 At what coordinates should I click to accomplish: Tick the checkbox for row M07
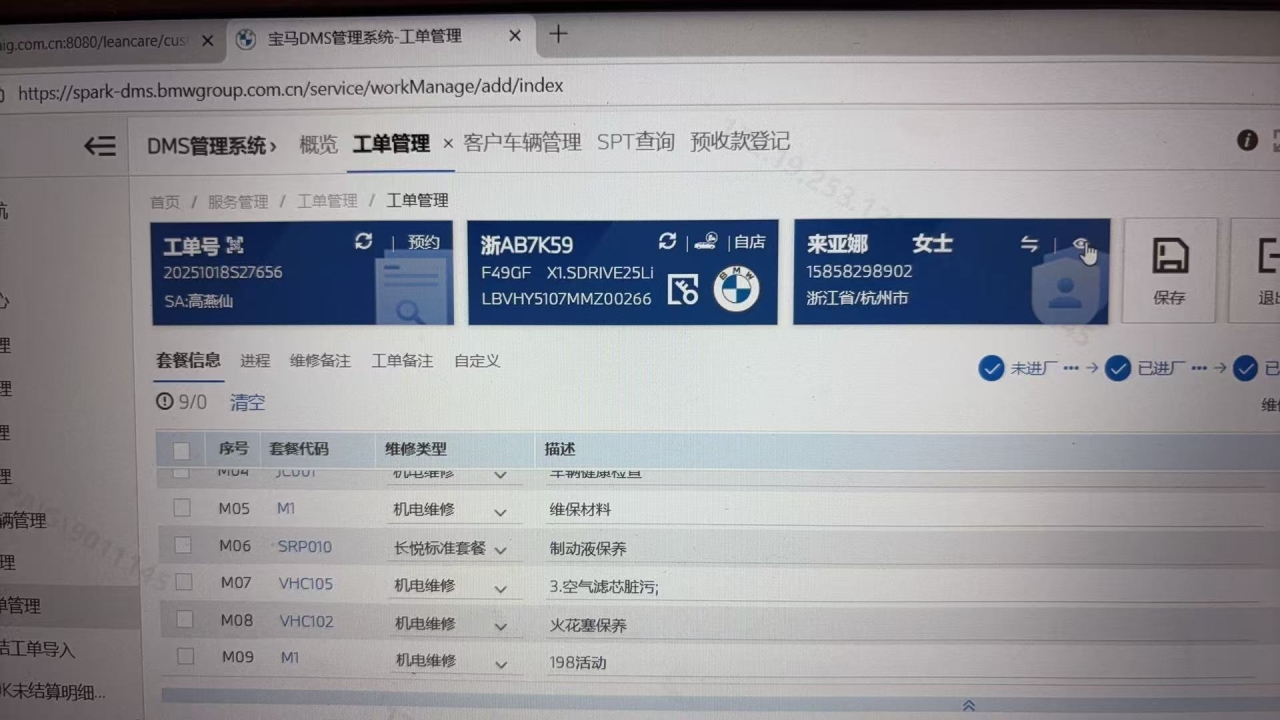click(183, 582)
